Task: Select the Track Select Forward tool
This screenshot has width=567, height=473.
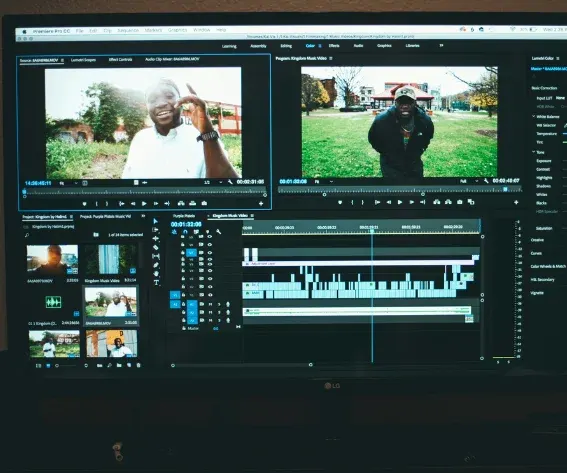Action: coord(156,230)
